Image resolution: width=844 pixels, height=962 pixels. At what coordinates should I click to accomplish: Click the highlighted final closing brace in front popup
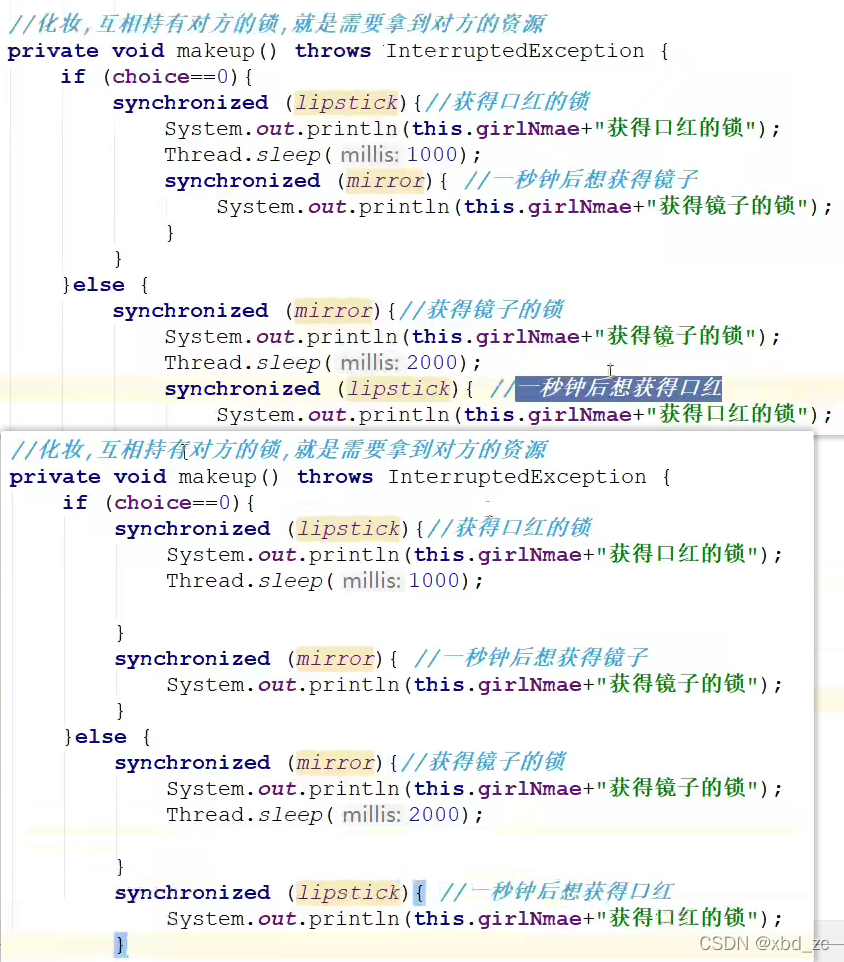[121, 944]
